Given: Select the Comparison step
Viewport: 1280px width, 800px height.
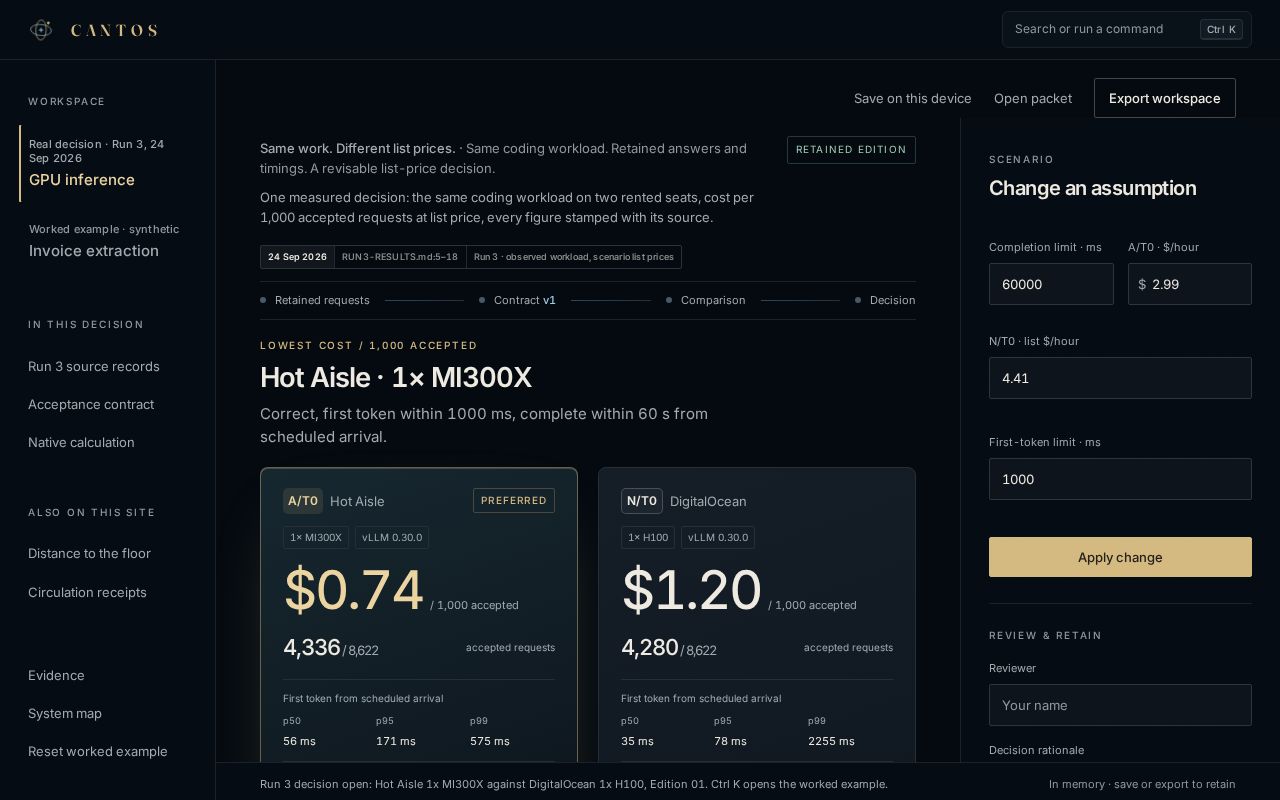Looking at the screenshot, I should [x=706, y=300].
